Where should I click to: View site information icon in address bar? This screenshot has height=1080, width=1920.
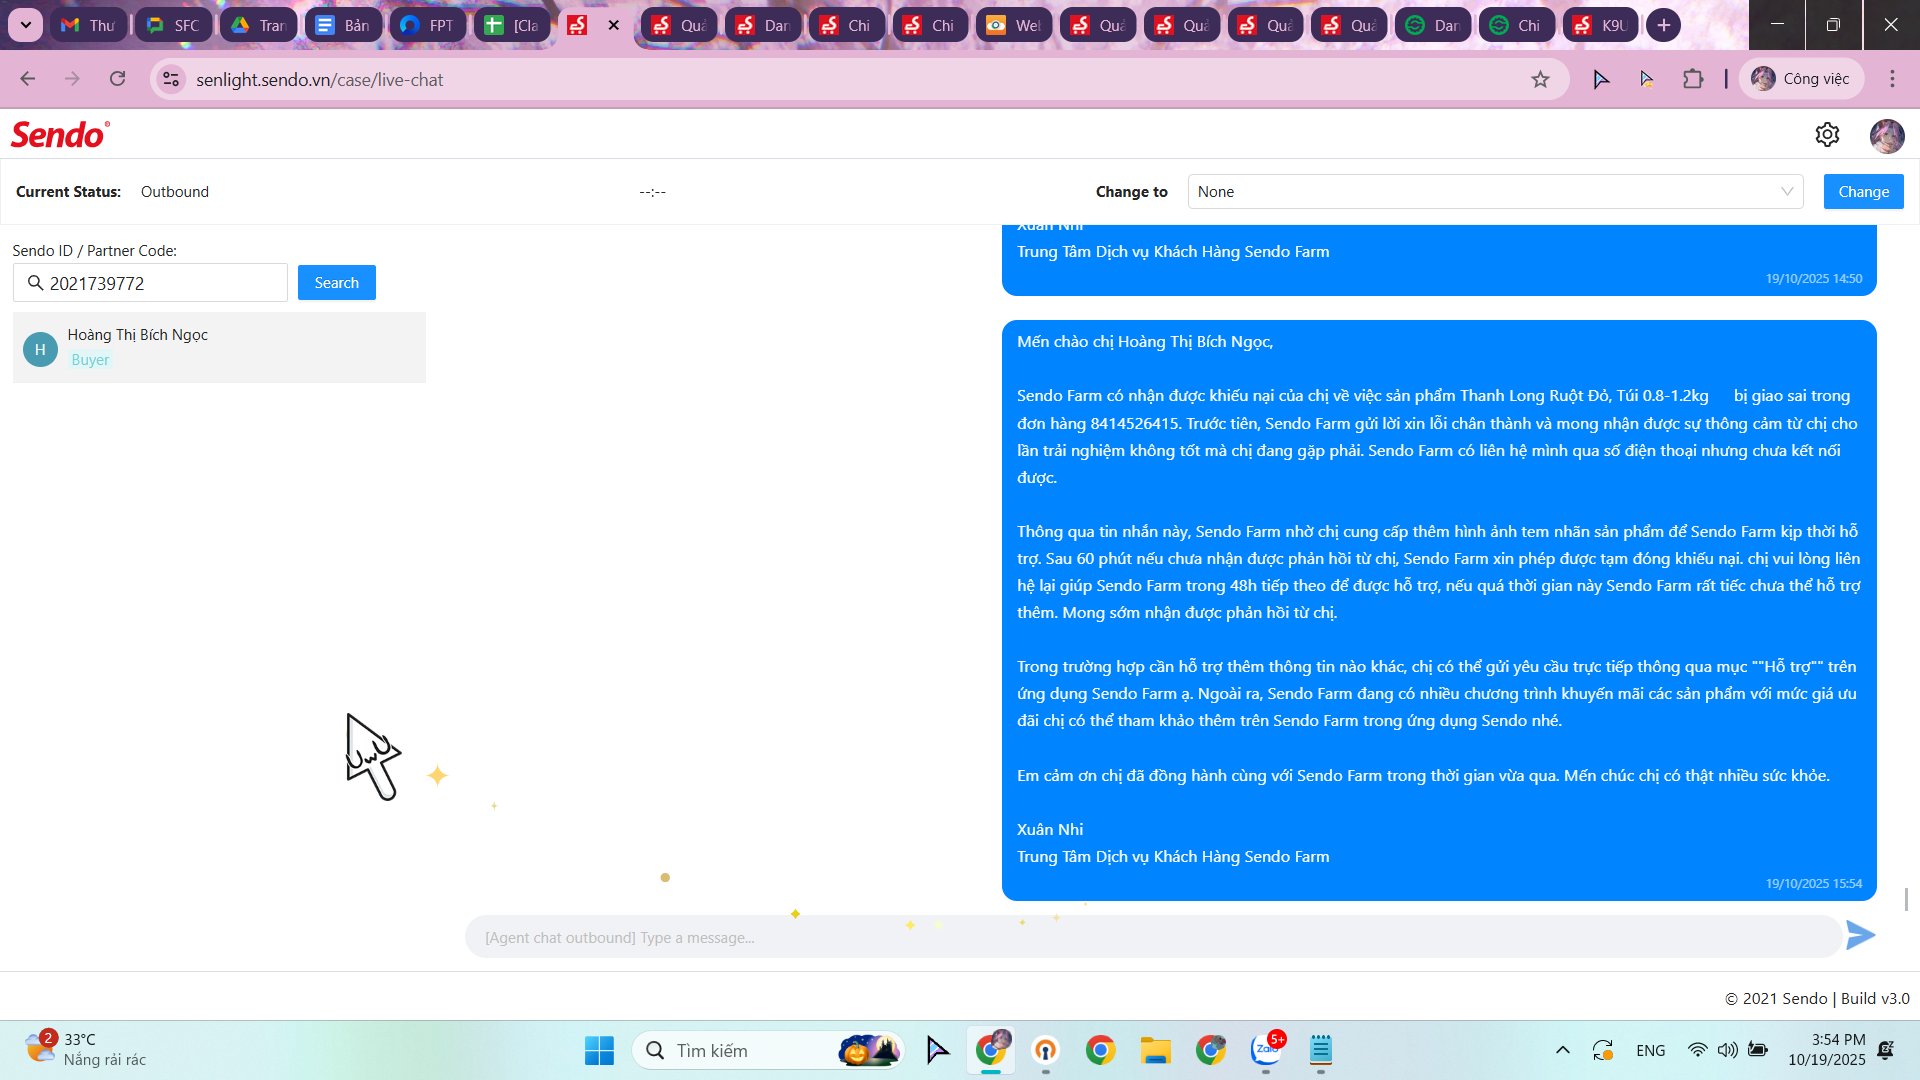click(172, 79)
